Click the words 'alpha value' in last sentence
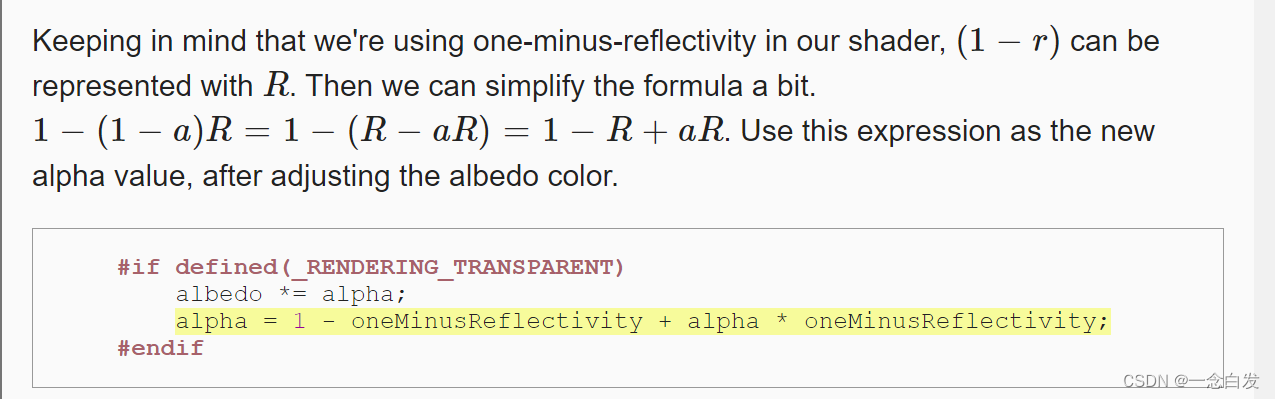The width and height of the screenshot is (1275, 399). (111, 176)
